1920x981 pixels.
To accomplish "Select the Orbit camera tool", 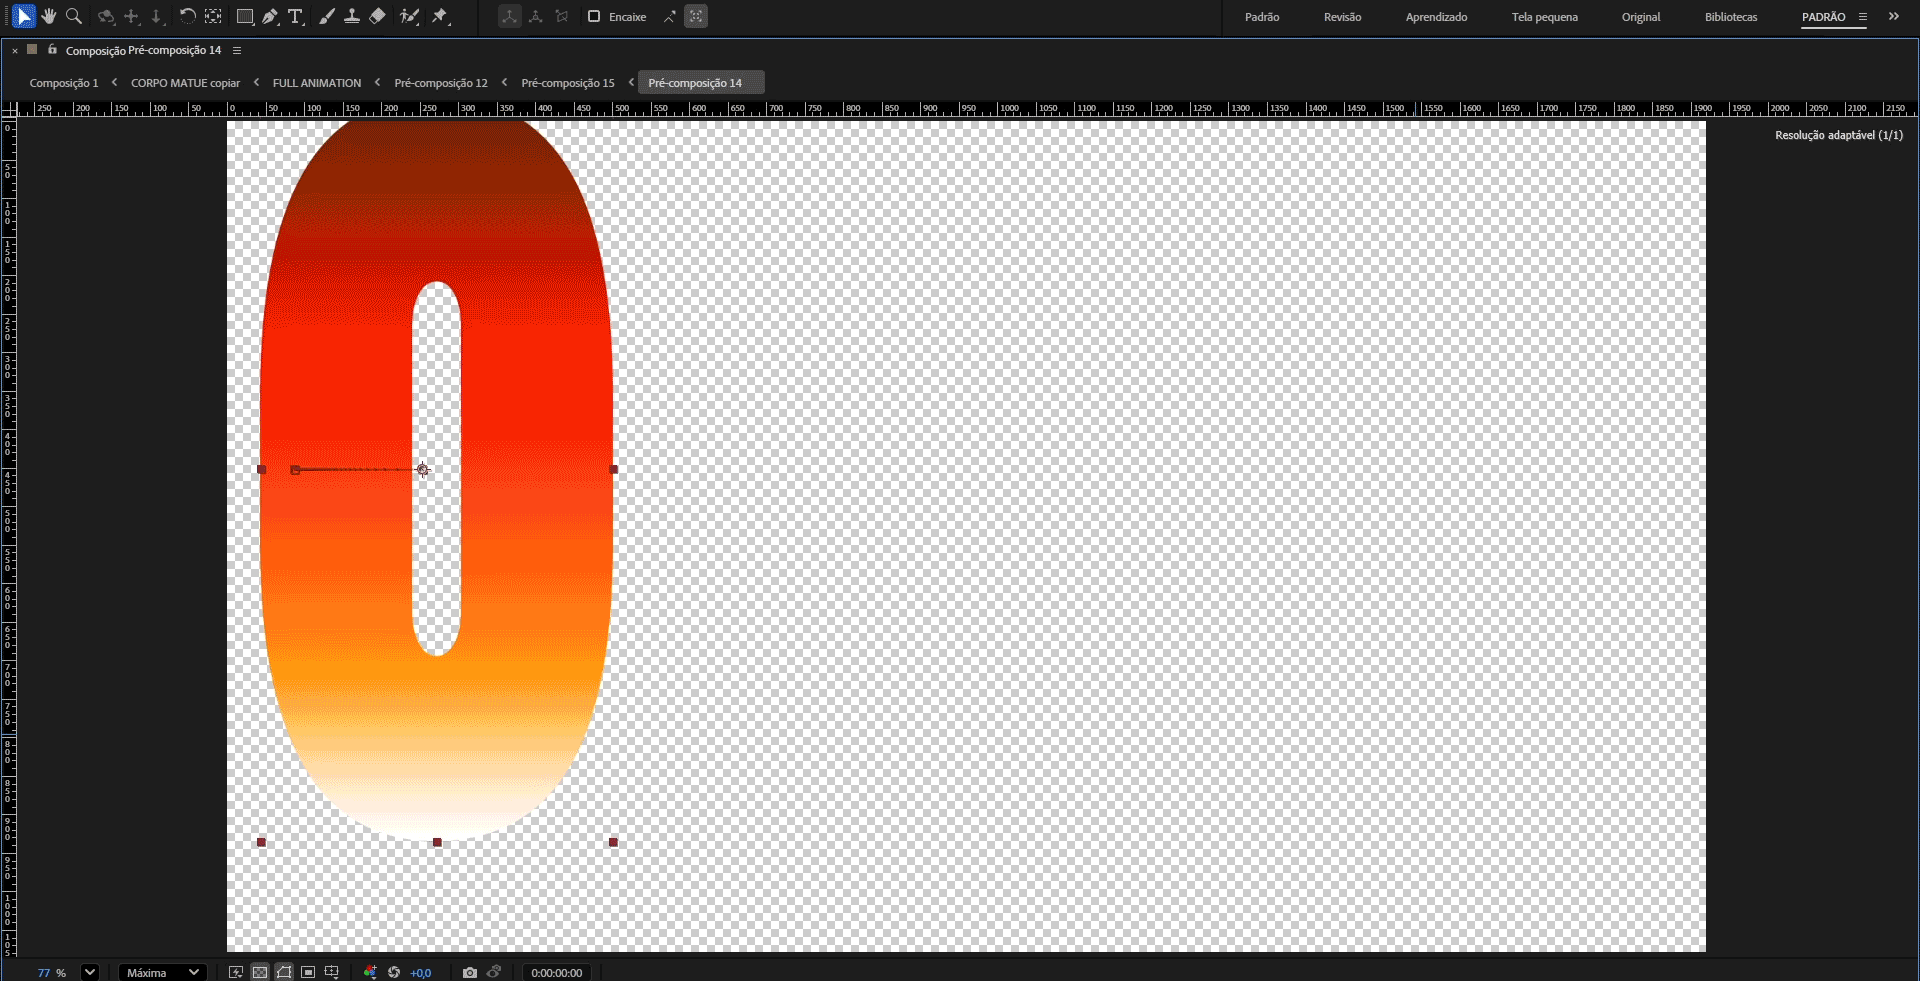I will pos(106,17).
